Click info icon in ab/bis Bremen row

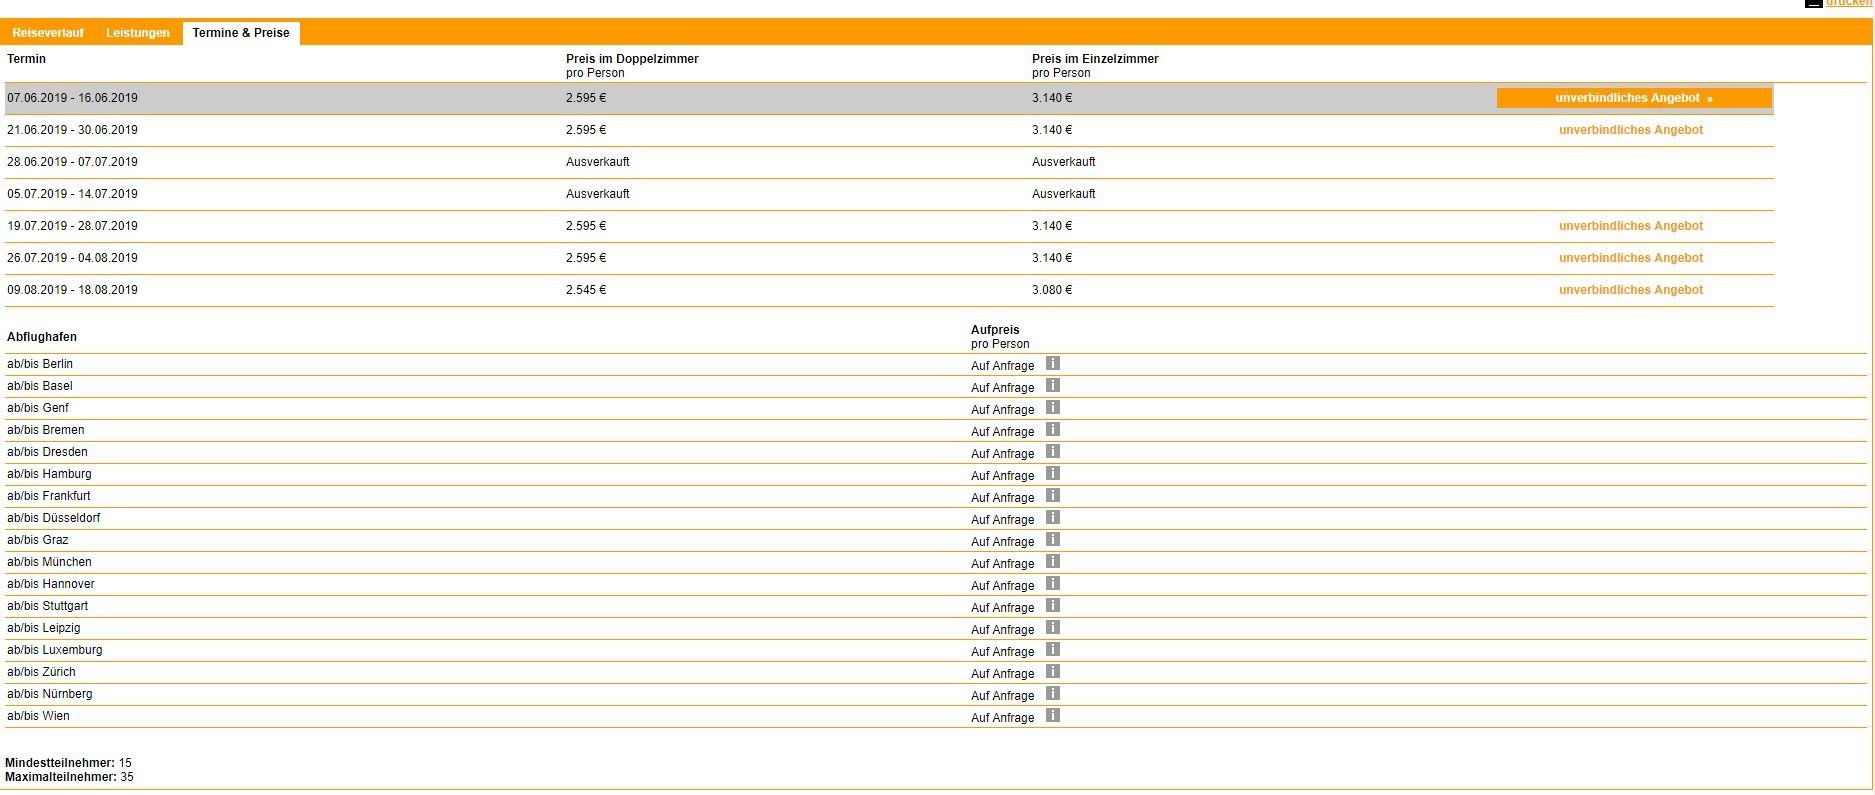[1052, 429]
